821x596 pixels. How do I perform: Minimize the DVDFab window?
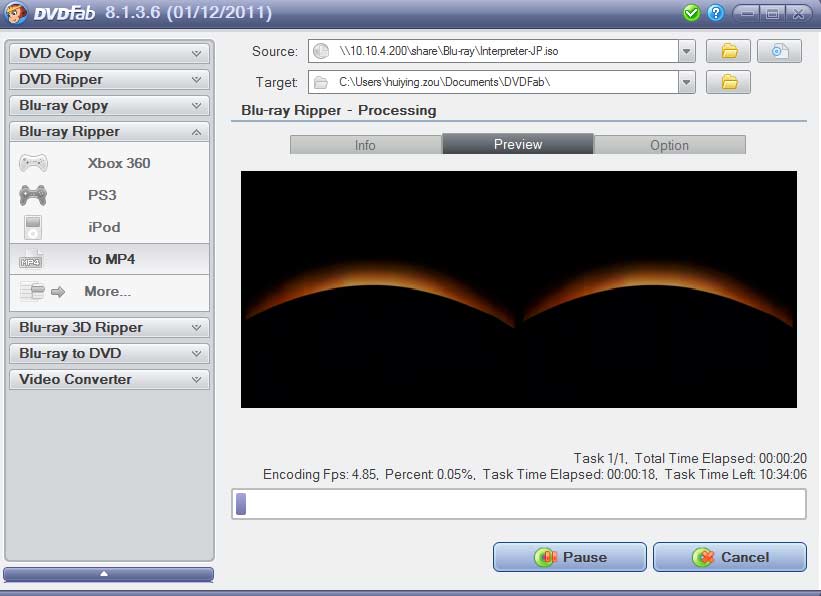tap(747, 13)
